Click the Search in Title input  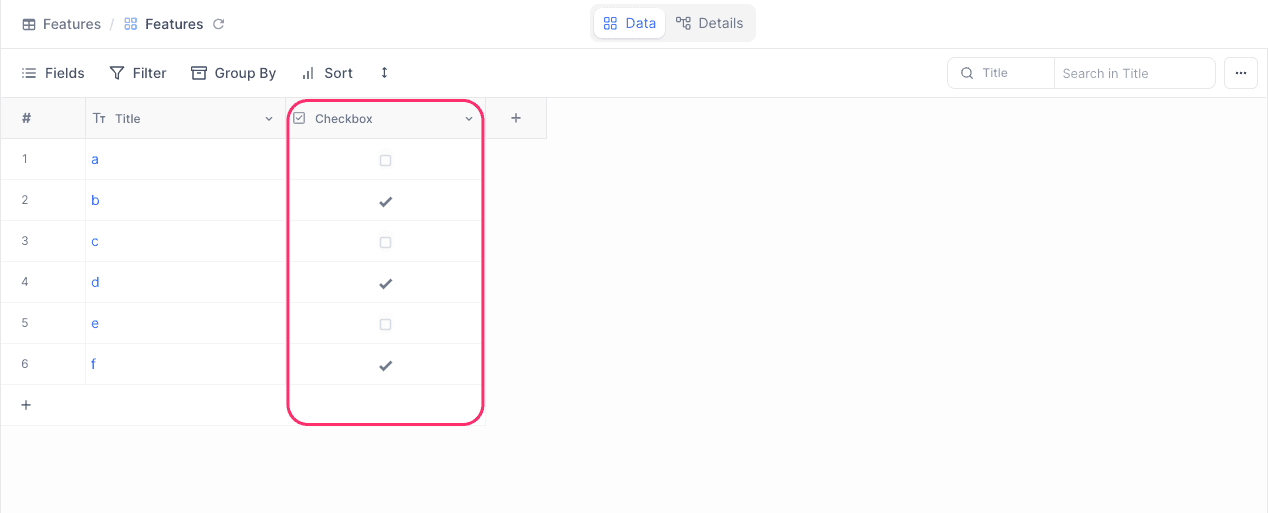coord(1134,73)
